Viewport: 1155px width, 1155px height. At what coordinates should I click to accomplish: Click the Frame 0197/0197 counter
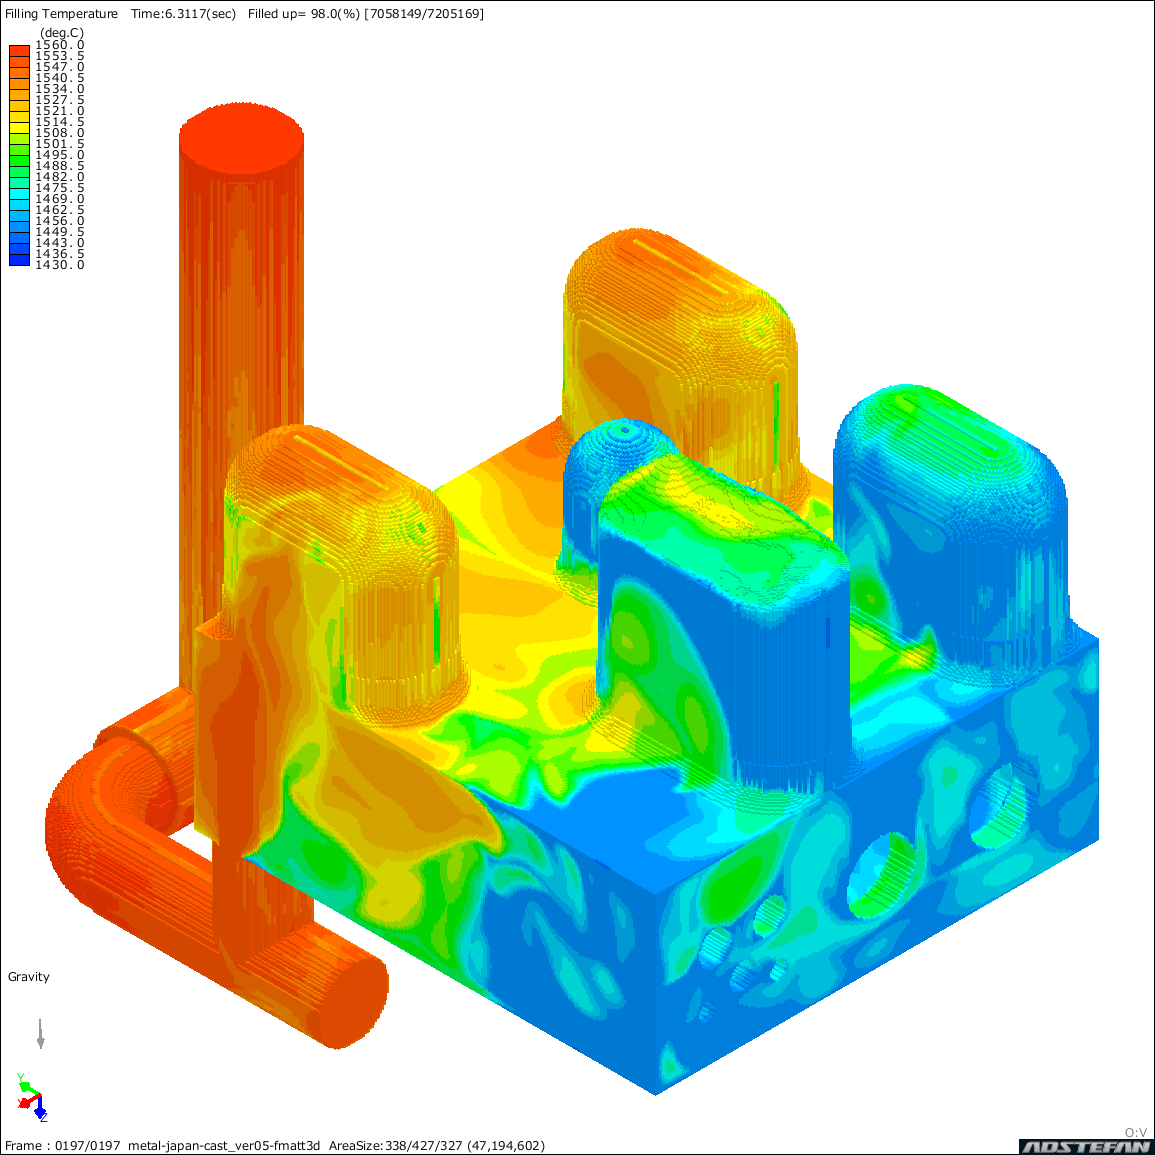pos(62,1146)
